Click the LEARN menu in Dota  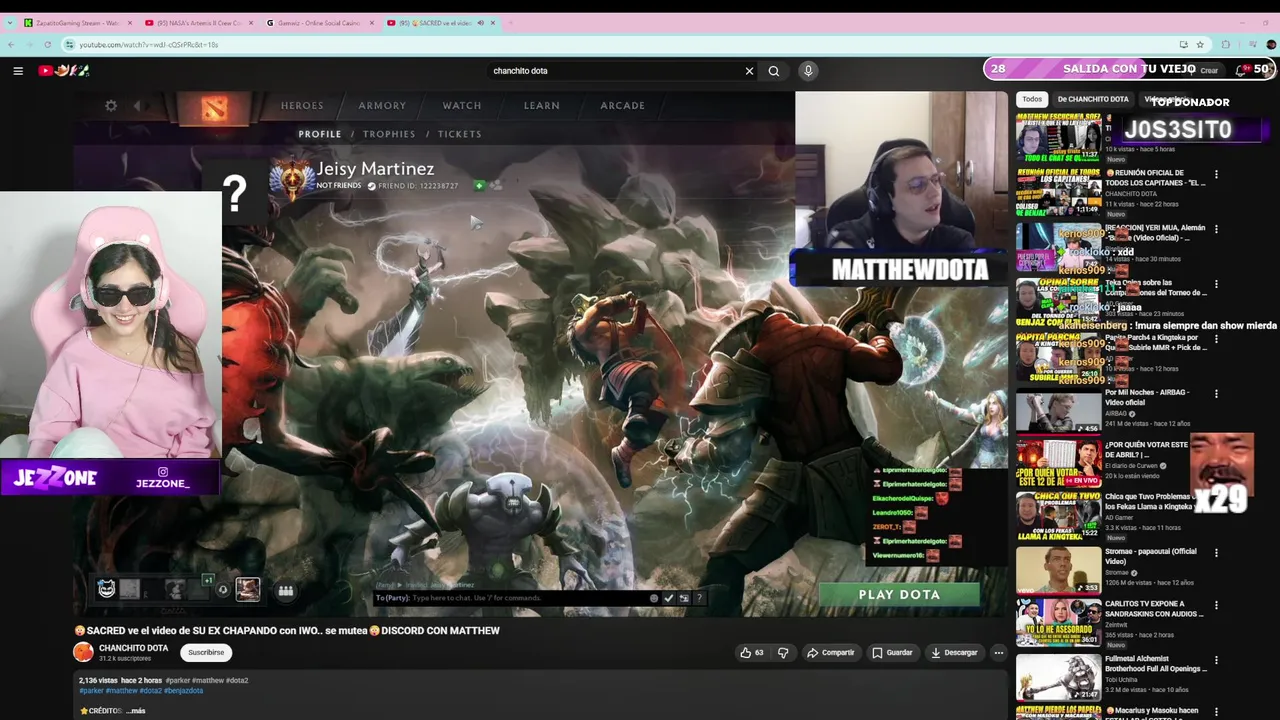[542, 105]
